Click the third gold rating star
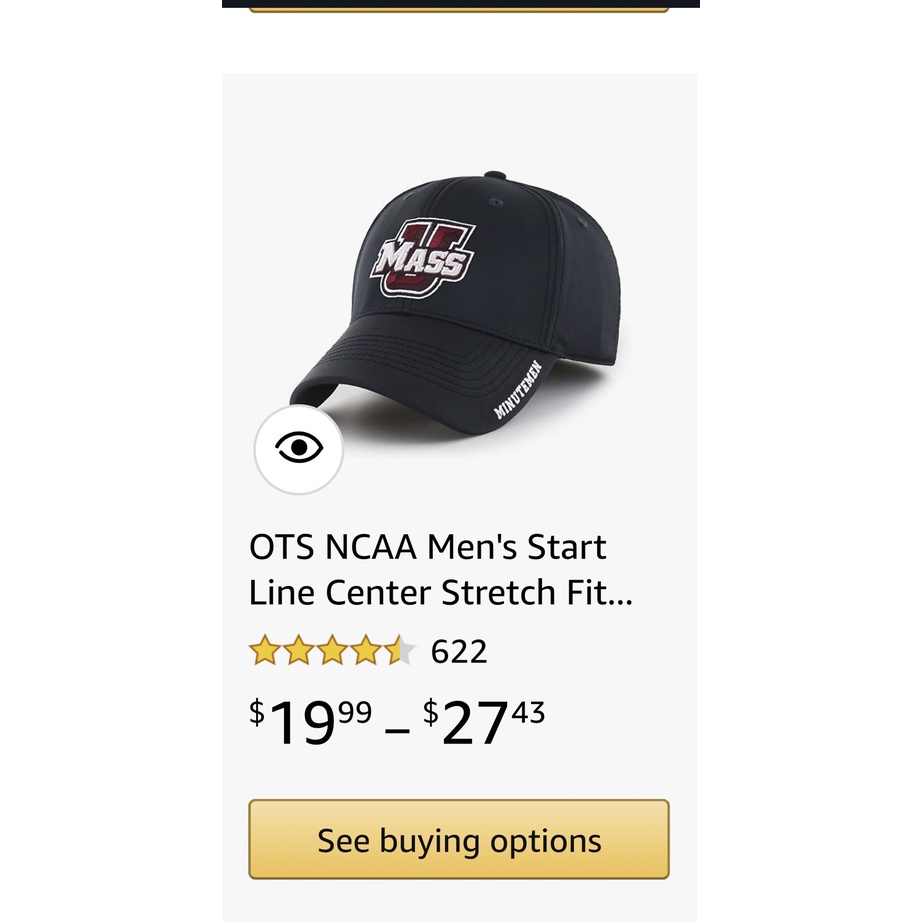Viewport: 922px width, 922px height. [332, 651]
